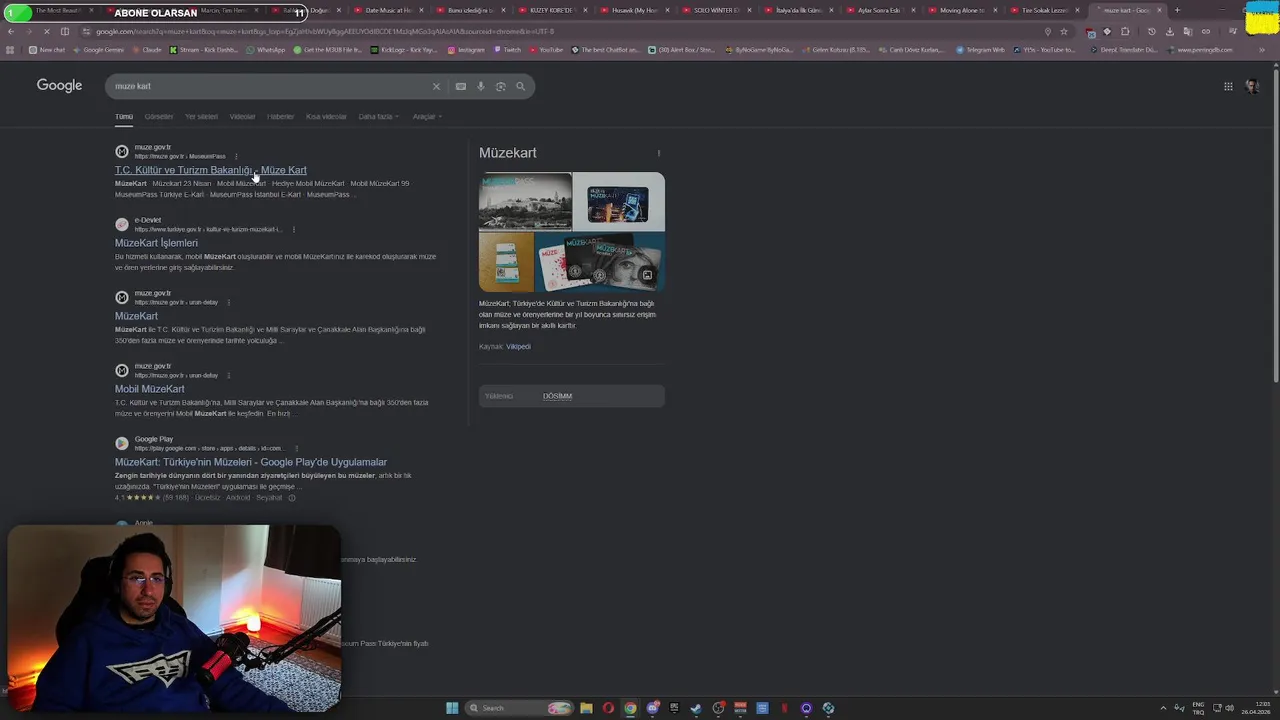Viewport: 1280px width, 720px height.
Task: Open the MüzeKart muze.gov.tr result link
Action: (x=136, y=316)
